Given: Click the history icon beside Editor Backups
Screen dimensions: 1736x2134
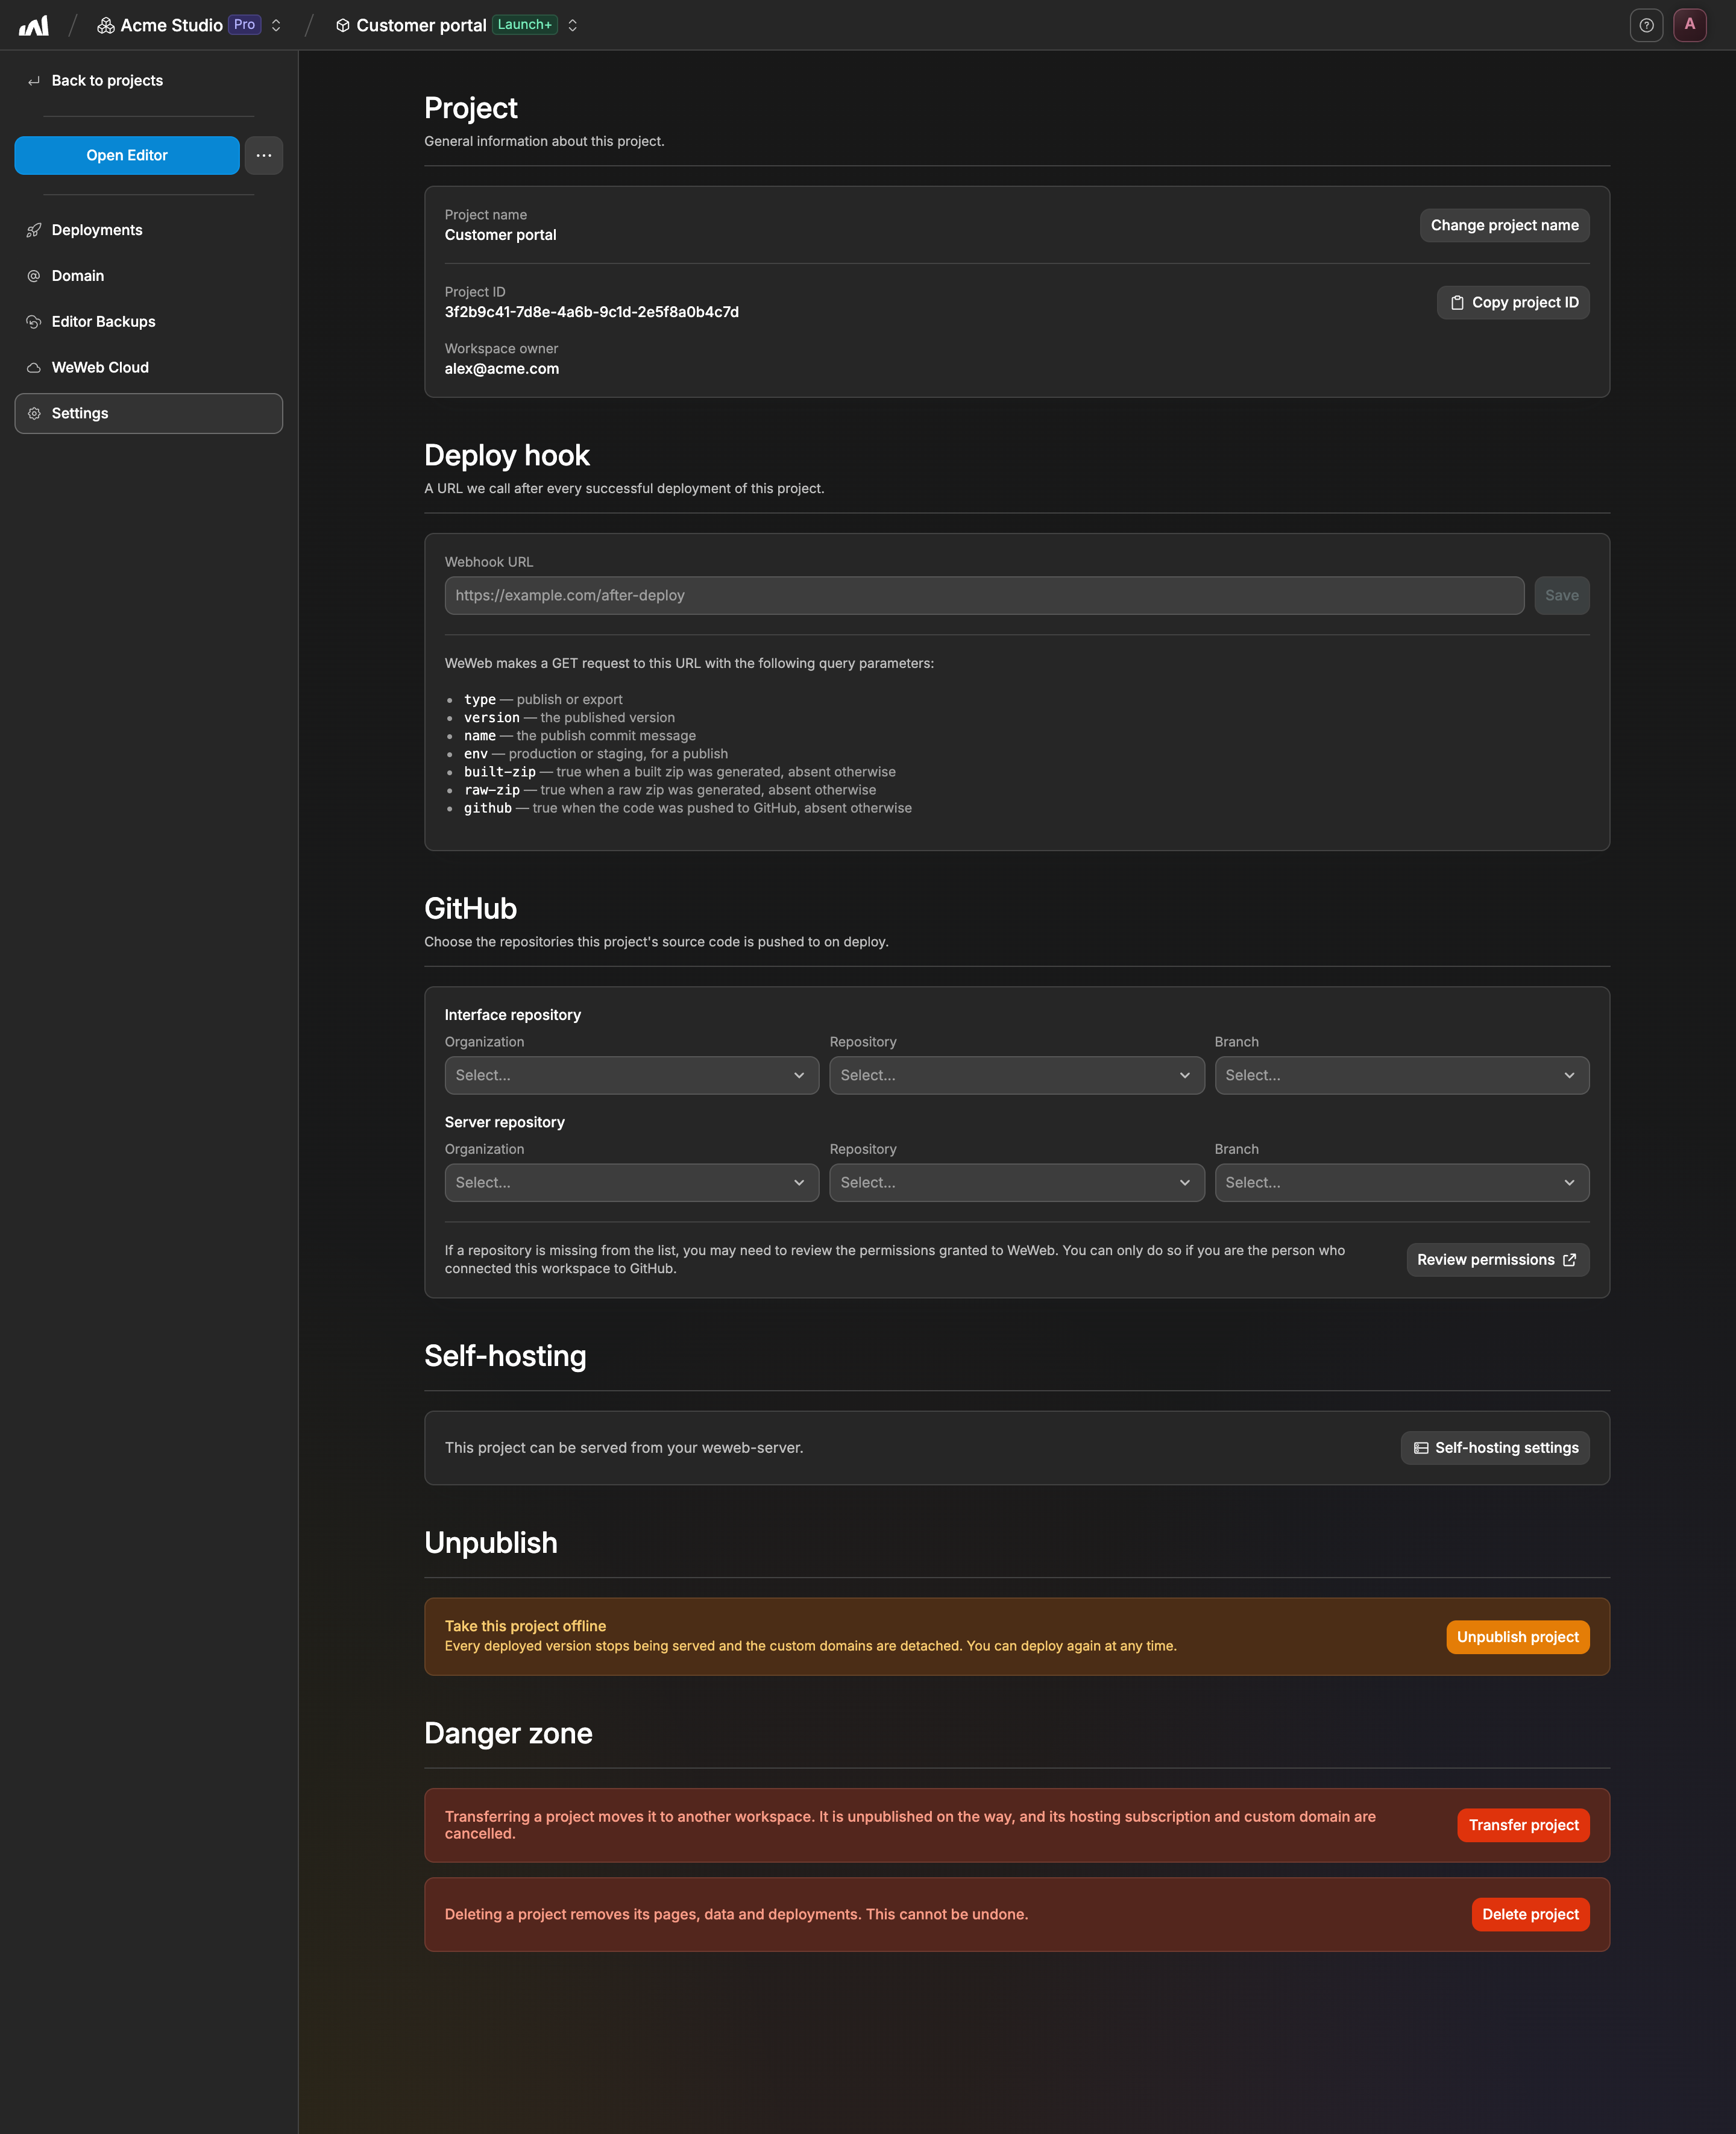Looking at the screenshot, I should [34, 322].
